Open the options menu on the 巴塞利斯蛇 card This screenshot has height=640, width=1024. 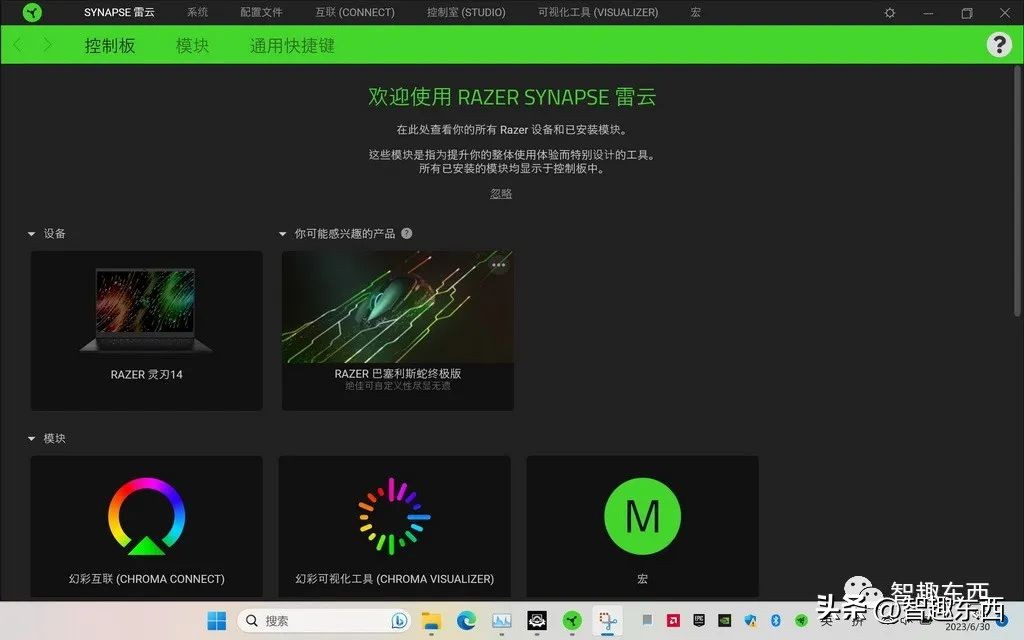(x=498, y=265)
